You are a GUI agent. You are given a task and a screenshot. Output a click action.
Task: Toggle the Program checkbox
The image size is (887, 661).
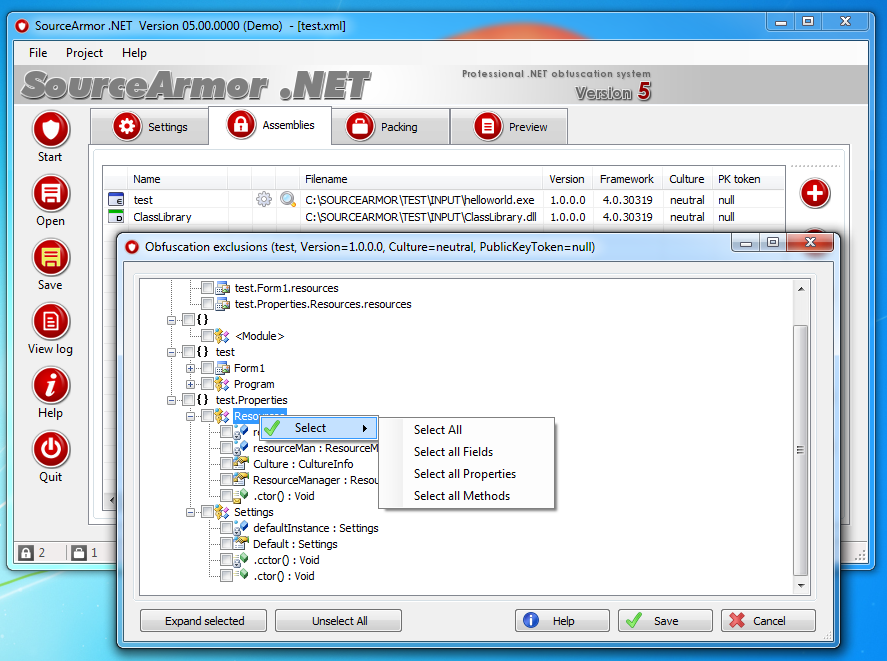click(x=207, y=384)
